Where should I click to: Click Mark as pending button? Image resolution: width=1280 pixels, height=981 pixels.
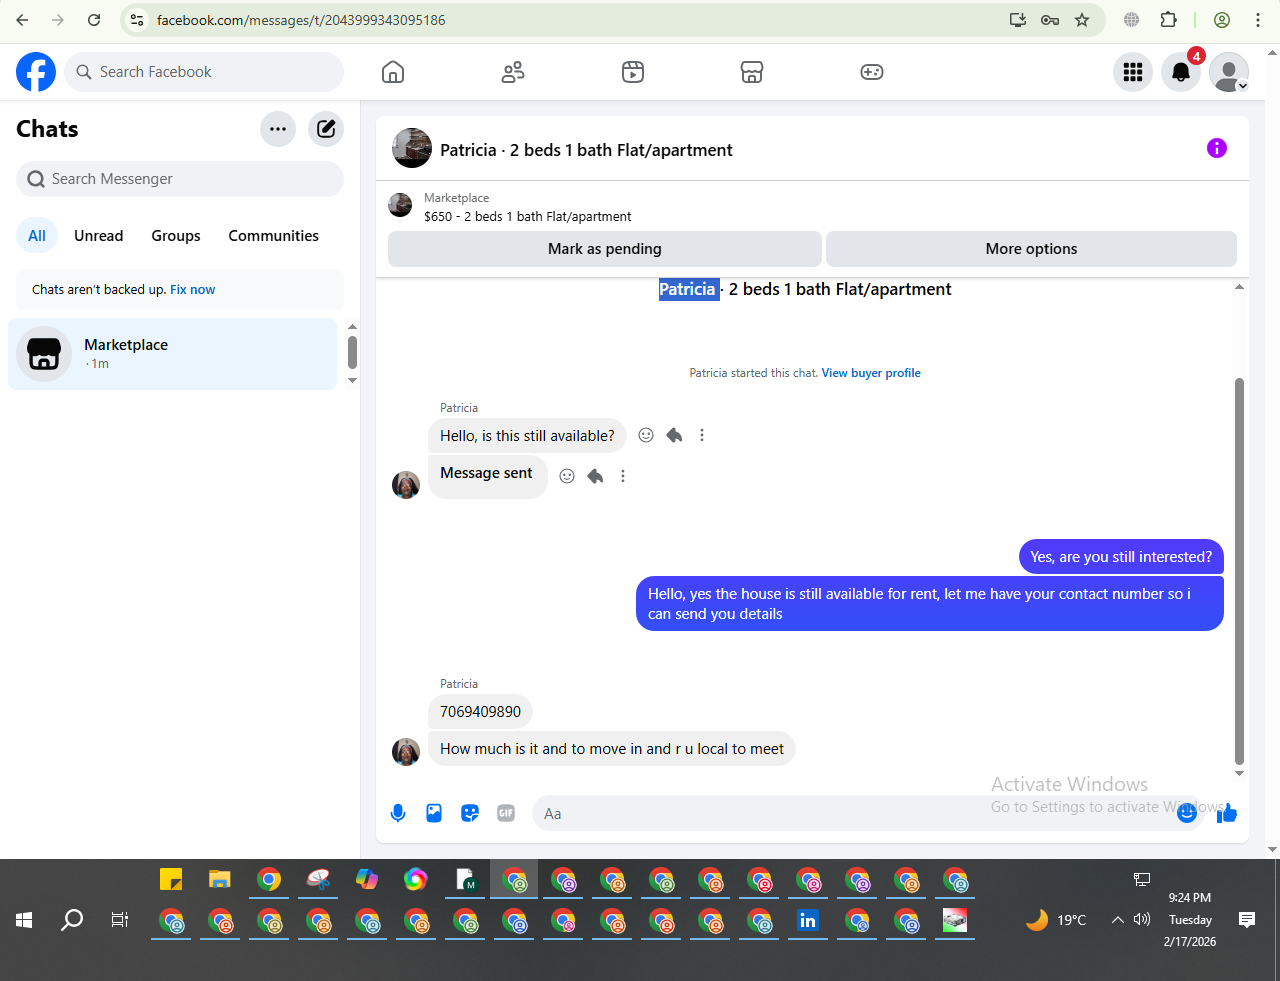pos(605,249)
